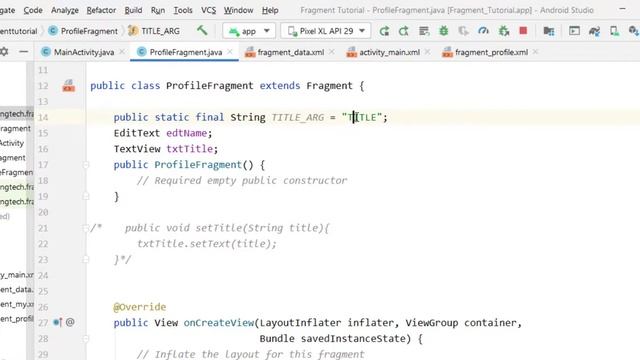Click the ProfileFragment breadcrumb in navigation bar
The image size is (640, 360).
point(83,31)
